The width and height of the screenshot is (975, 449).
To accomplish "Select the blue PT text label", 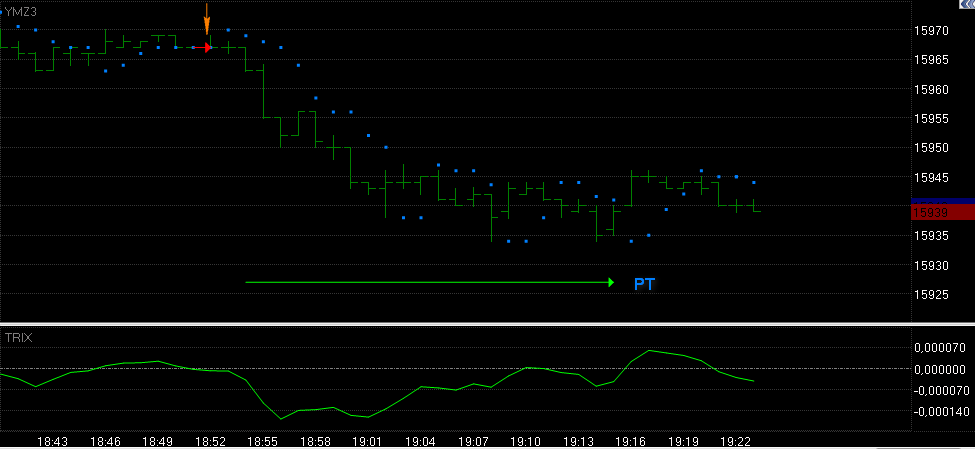I will (645, 284).
